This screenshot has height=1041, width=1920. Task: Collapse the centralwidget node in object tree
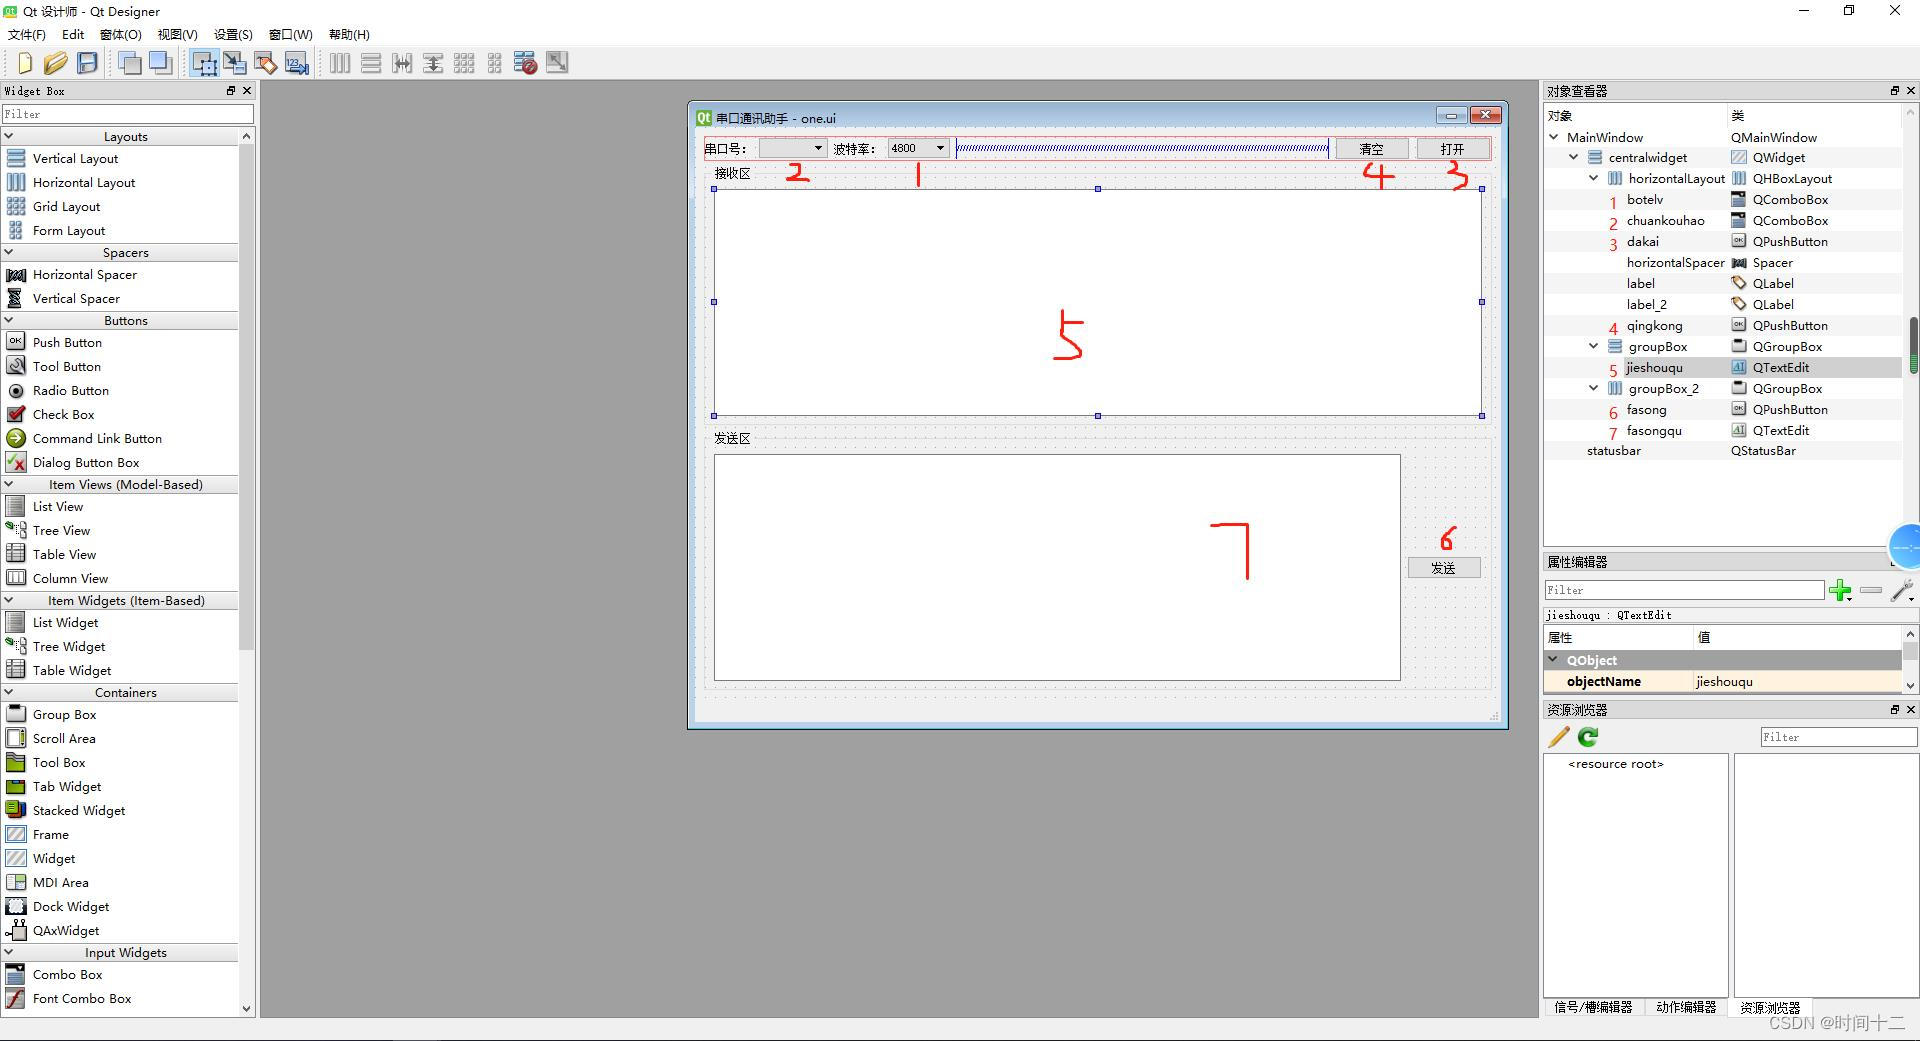point(1574,157)
